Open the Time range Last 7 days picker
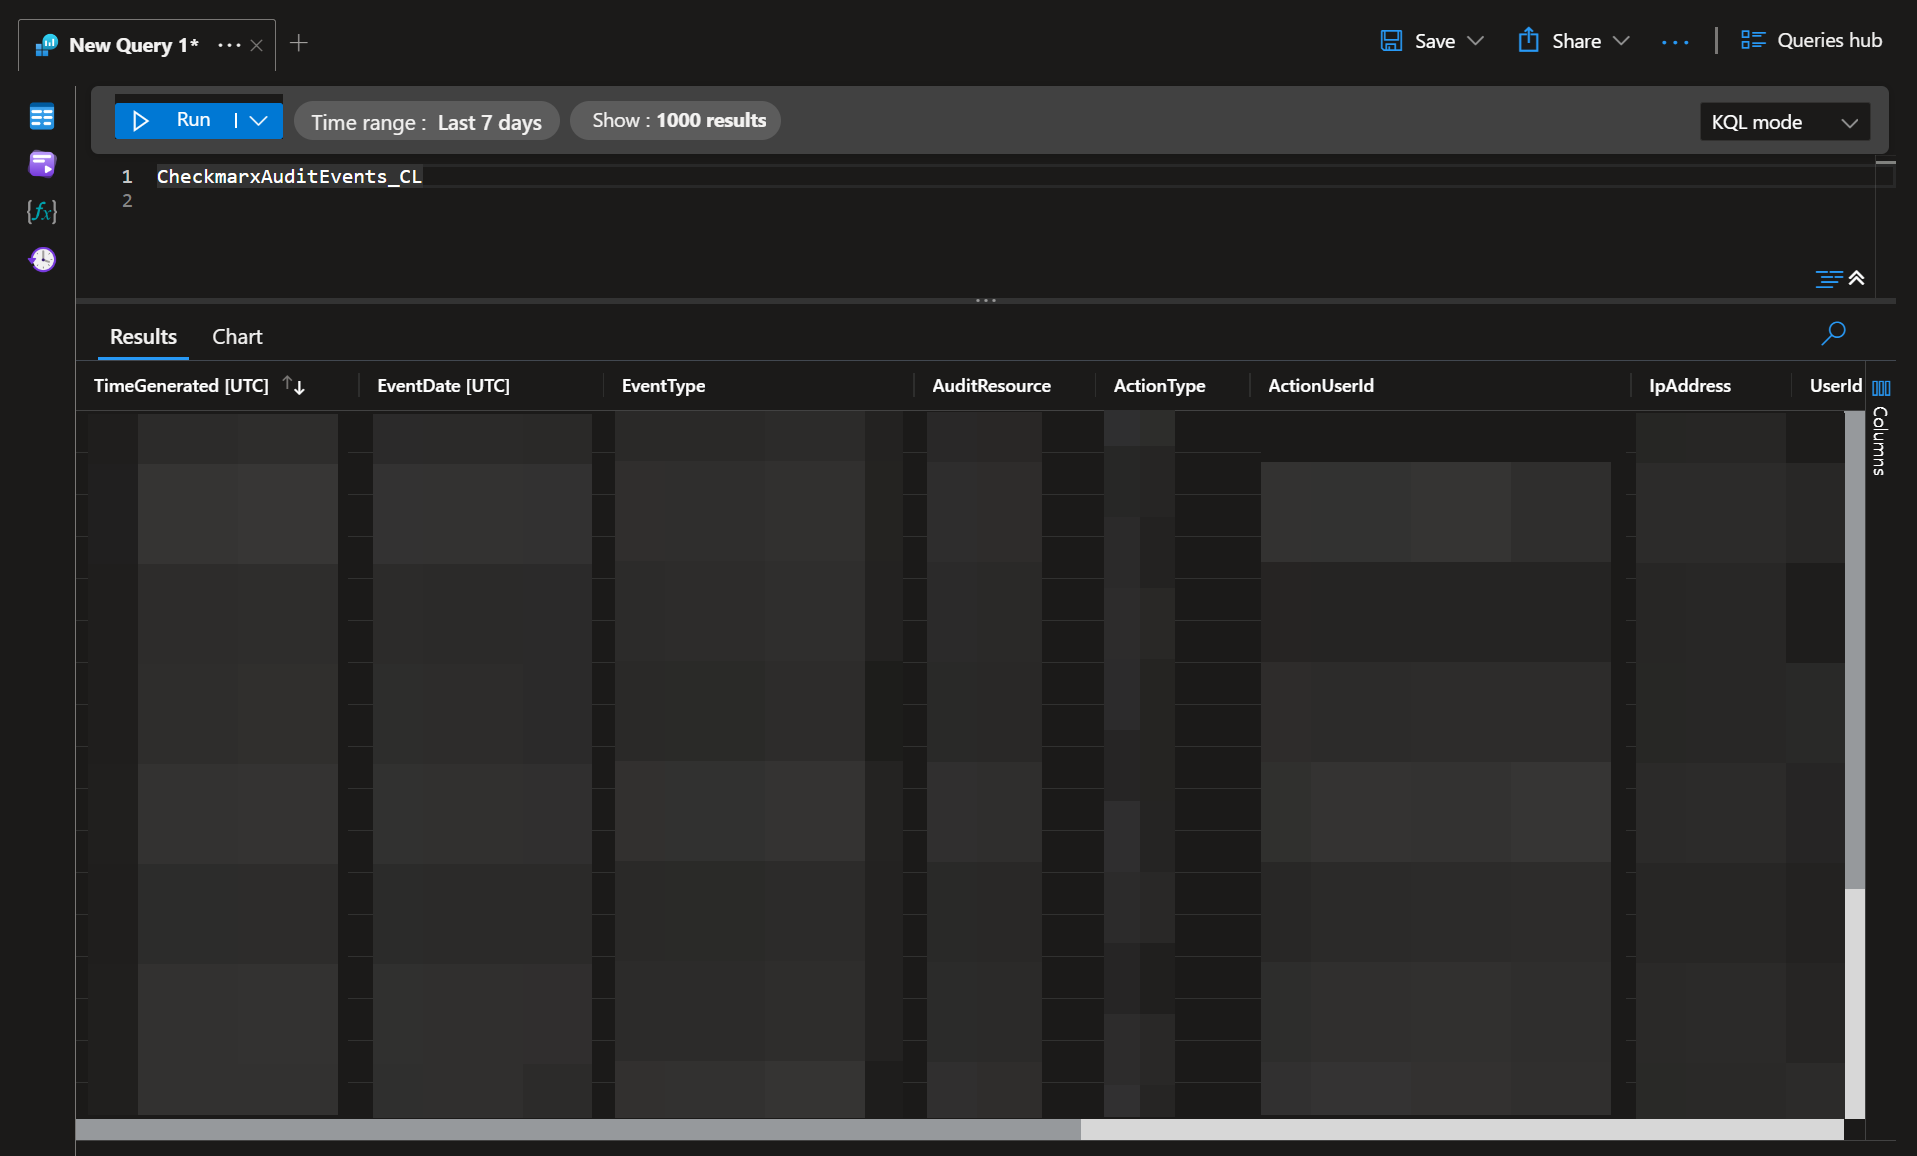Image resolution: width=1917 pixels, height=1156 pixels. pos(427,121)
